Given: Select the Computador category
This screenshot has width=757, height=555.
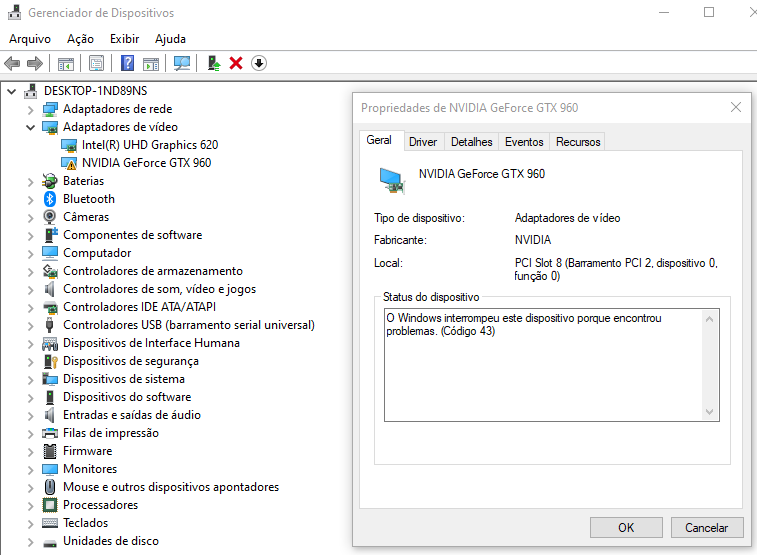Looking at the screenshot, I should coord(97,253).
